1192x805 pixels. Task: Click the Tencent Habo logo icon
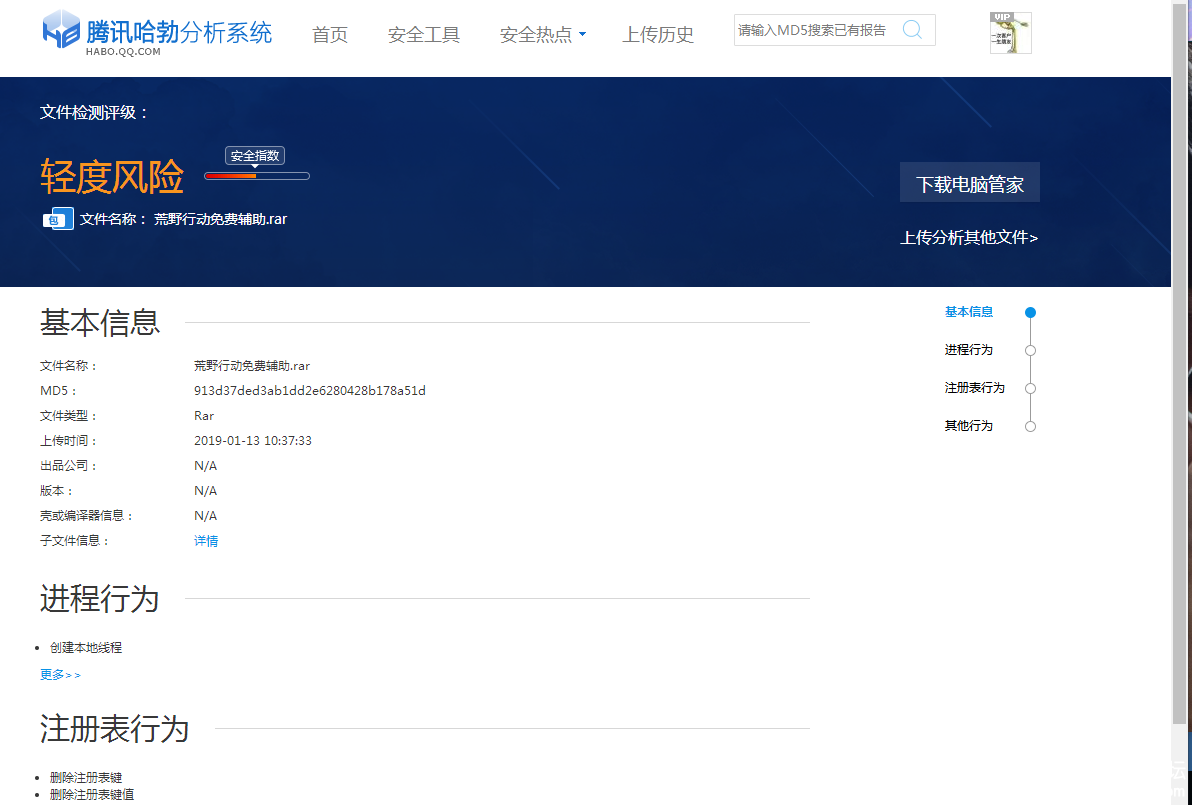coord(61,30)
